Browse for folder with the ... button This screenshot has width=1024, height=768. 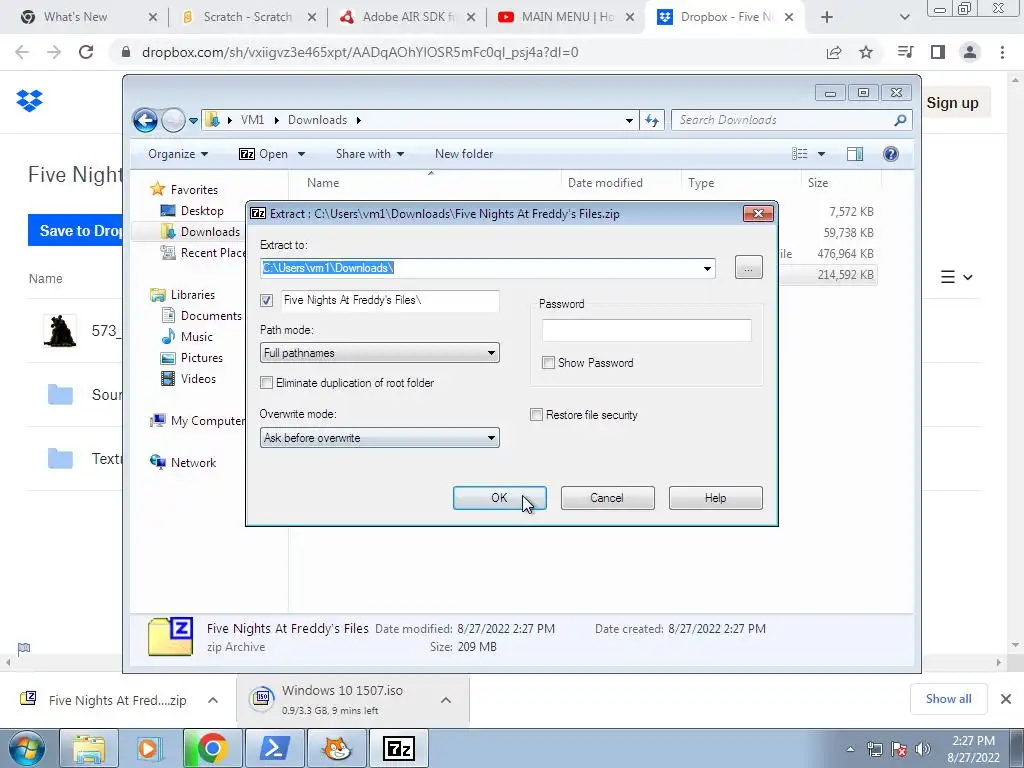(748, 268)
